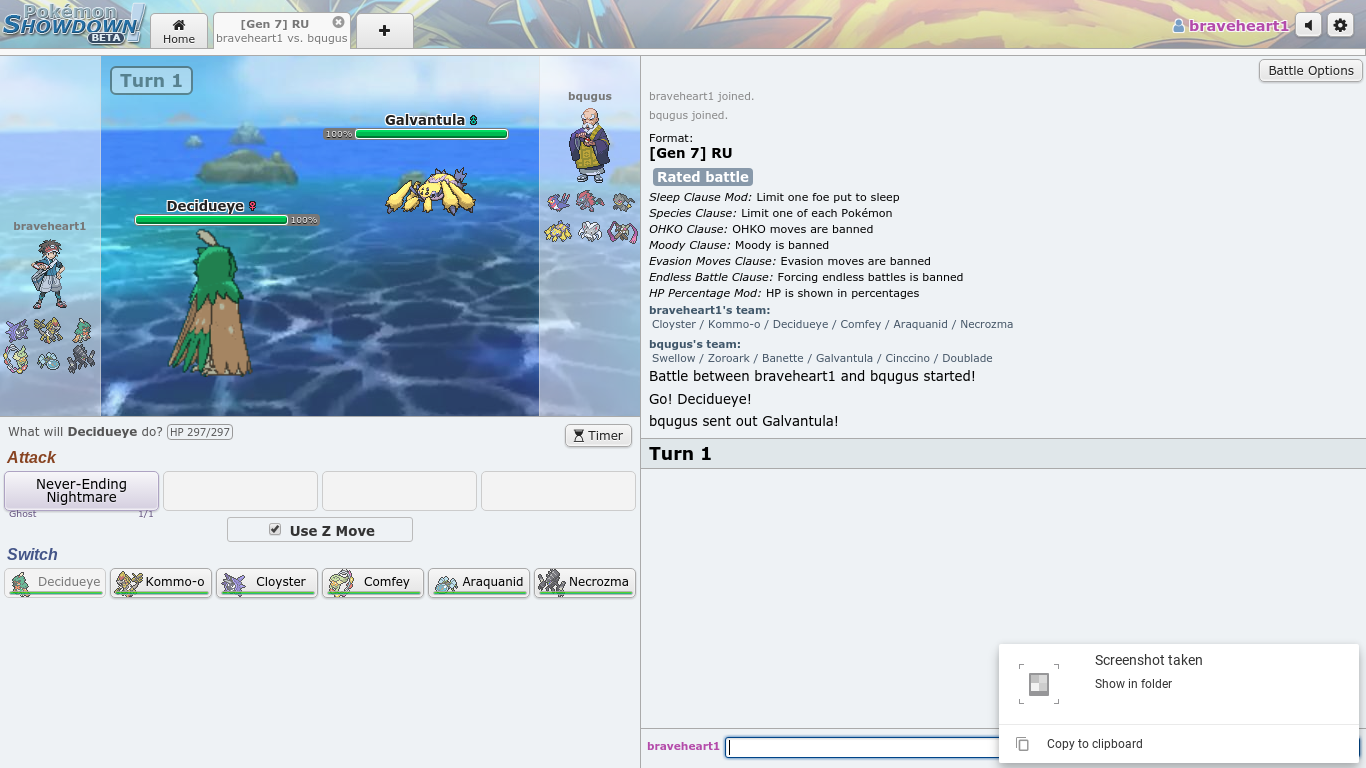Viewport: 1366px width, 768px height.
Task: Click the Turn 1 heading in the battle log
Action: pyautogui.click(x=680, y=454)
